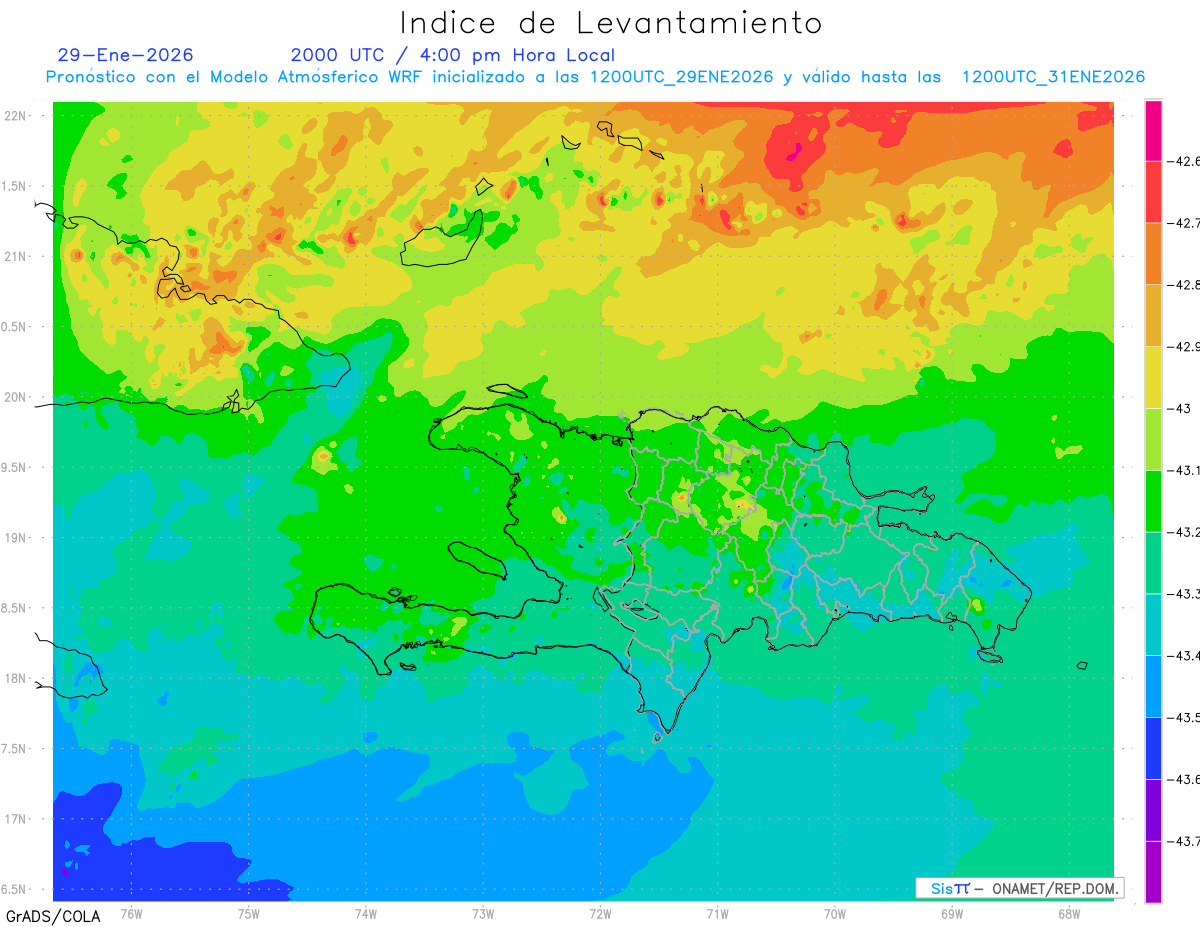
Task: Click '2000 UTC / 4:00 pm Hora Local' text
Action: point(453,55)
